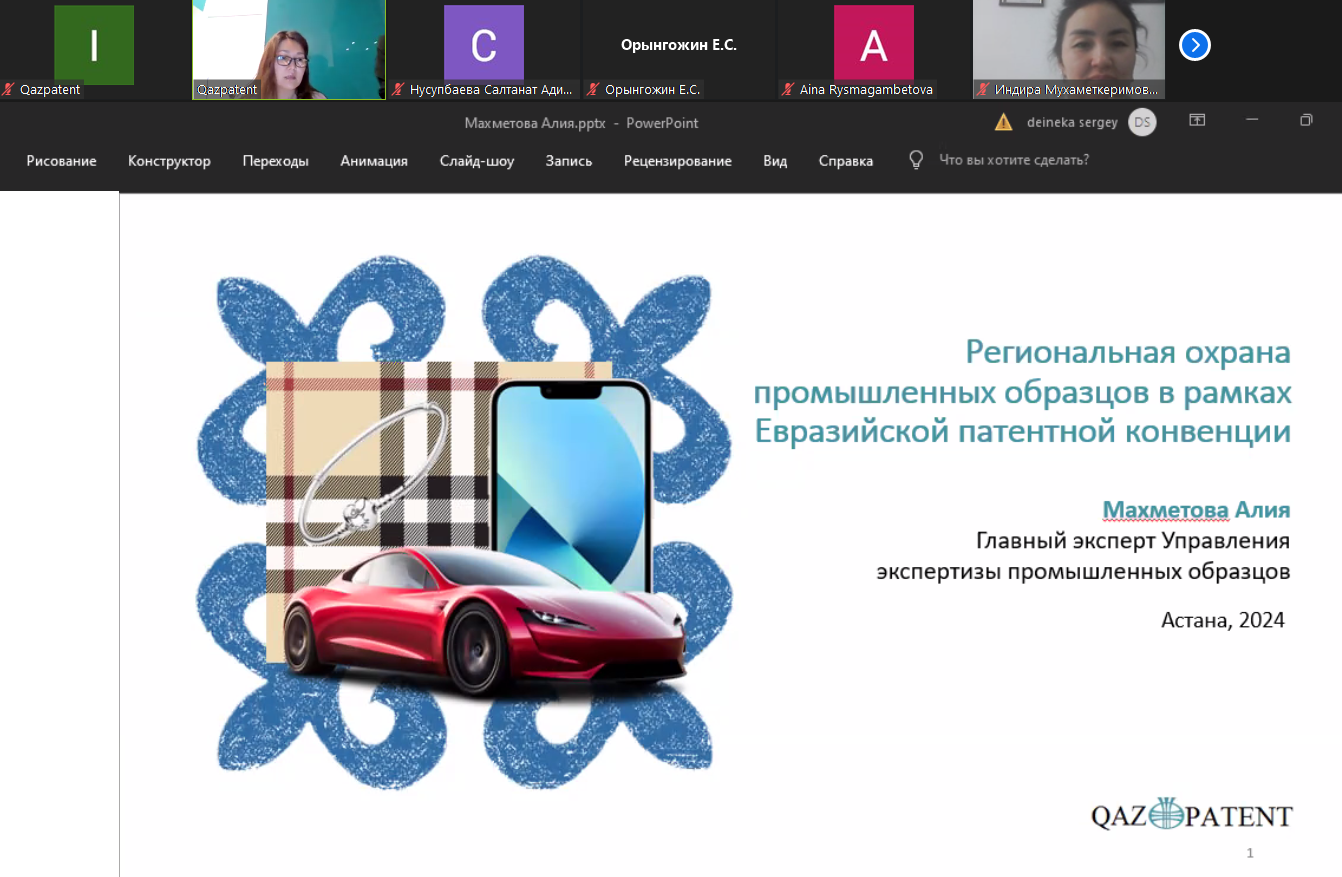
Task: Click the restore window icon
Action: (x=1306, y=120)
